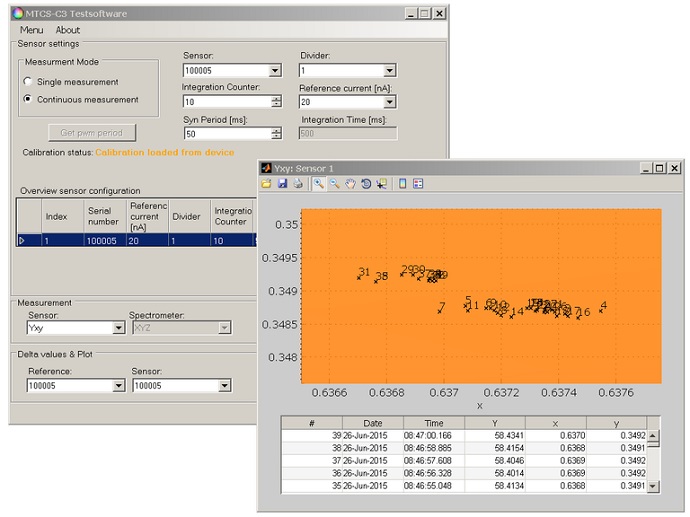
Task: Click the Integration Time field showing 500
Action: (x=348, y=134)
